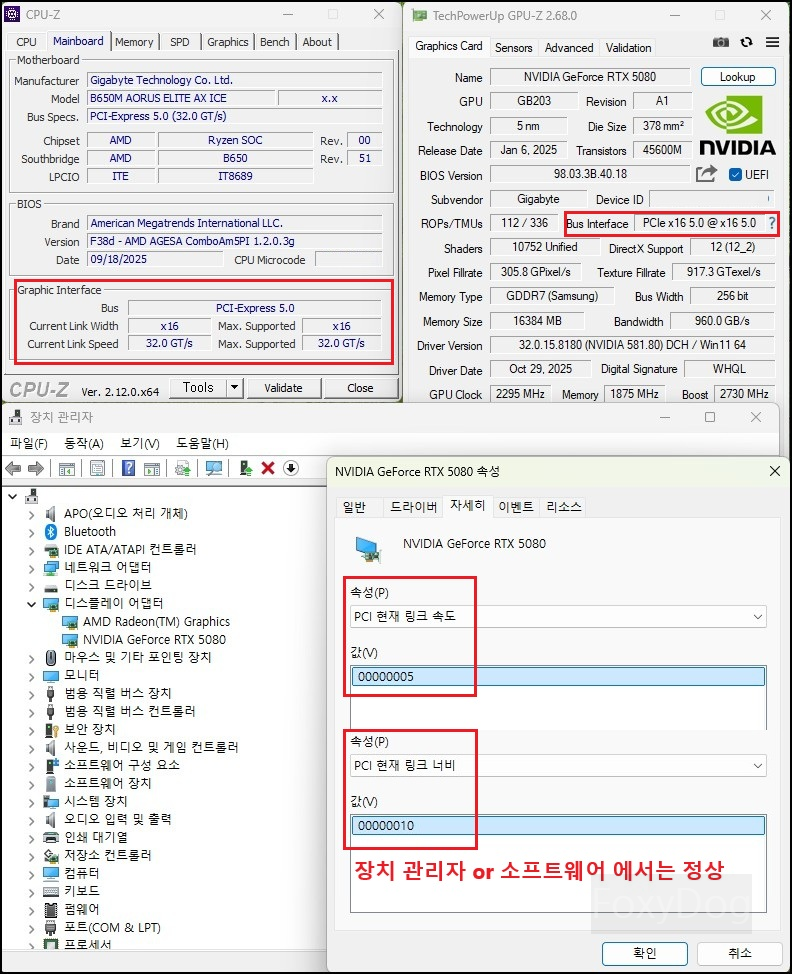Click the Device Manager title bar icon

16,417
